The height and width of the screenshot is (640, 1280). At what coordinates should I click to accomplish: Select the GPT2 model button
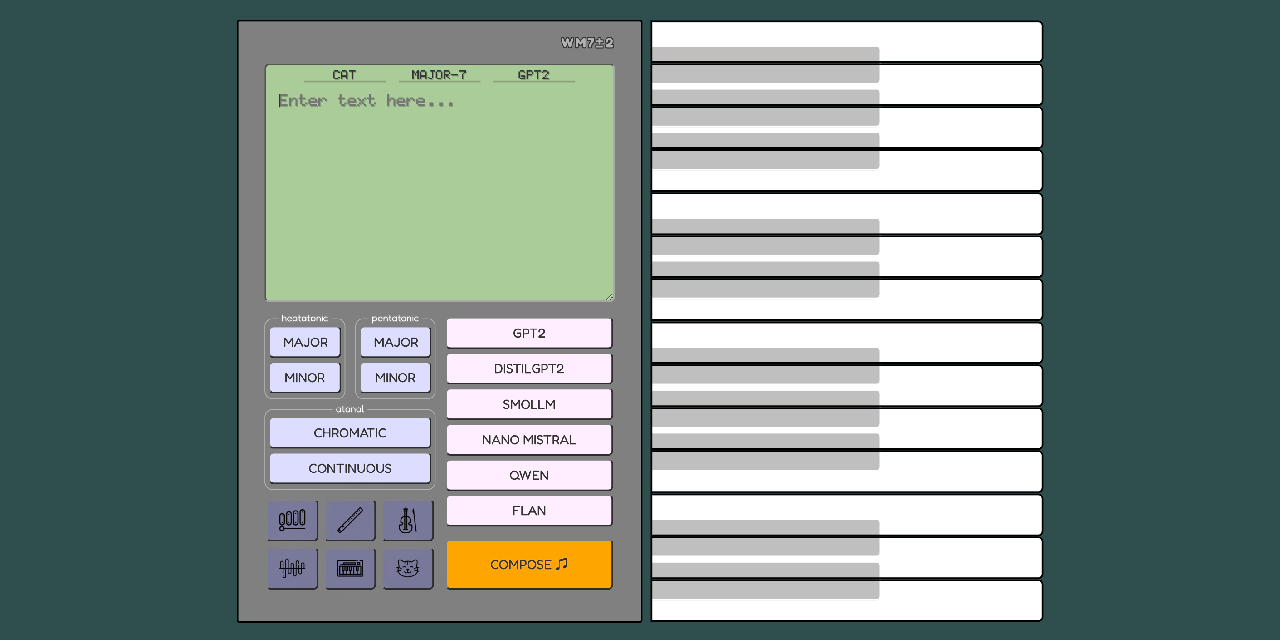click(529, 333)
